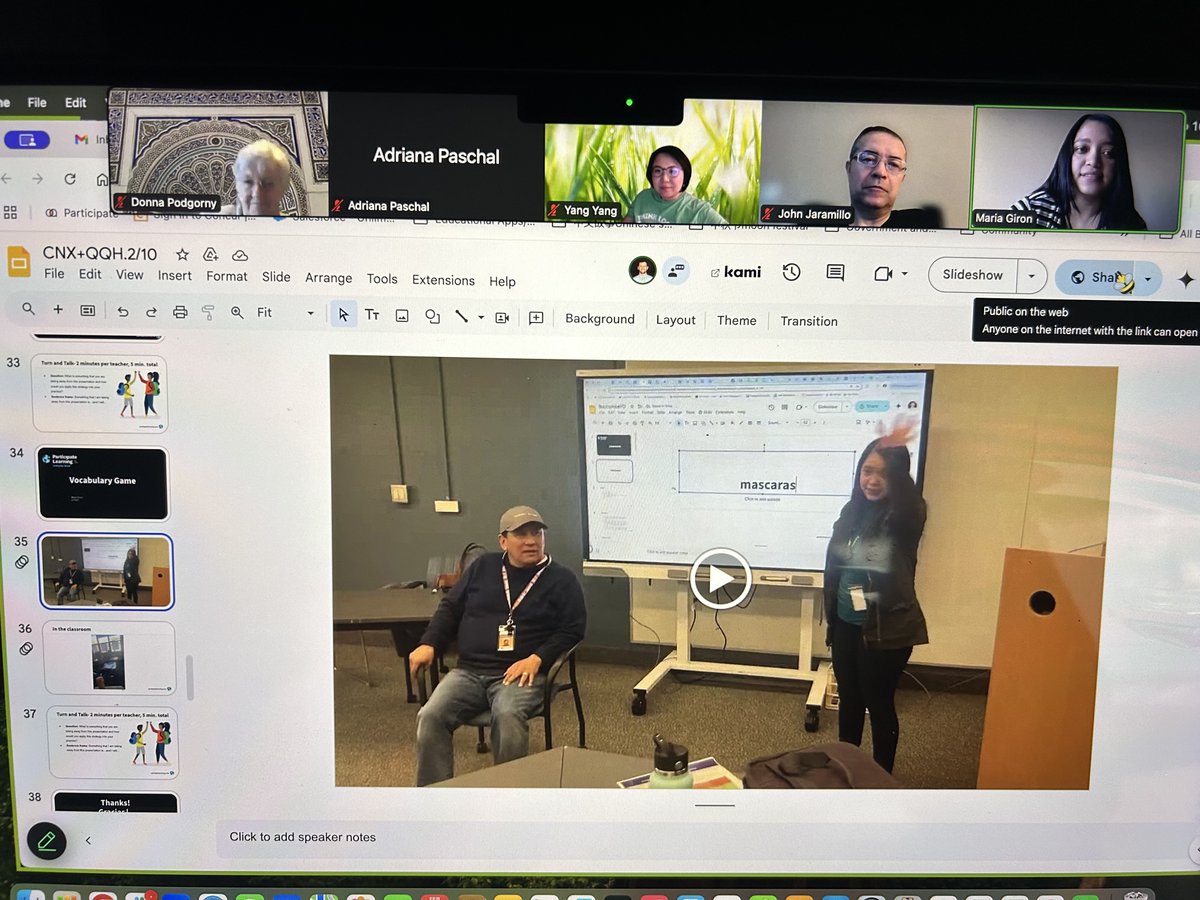Check the cloud save status icon

pyautogui.click(x=240, y=255)
